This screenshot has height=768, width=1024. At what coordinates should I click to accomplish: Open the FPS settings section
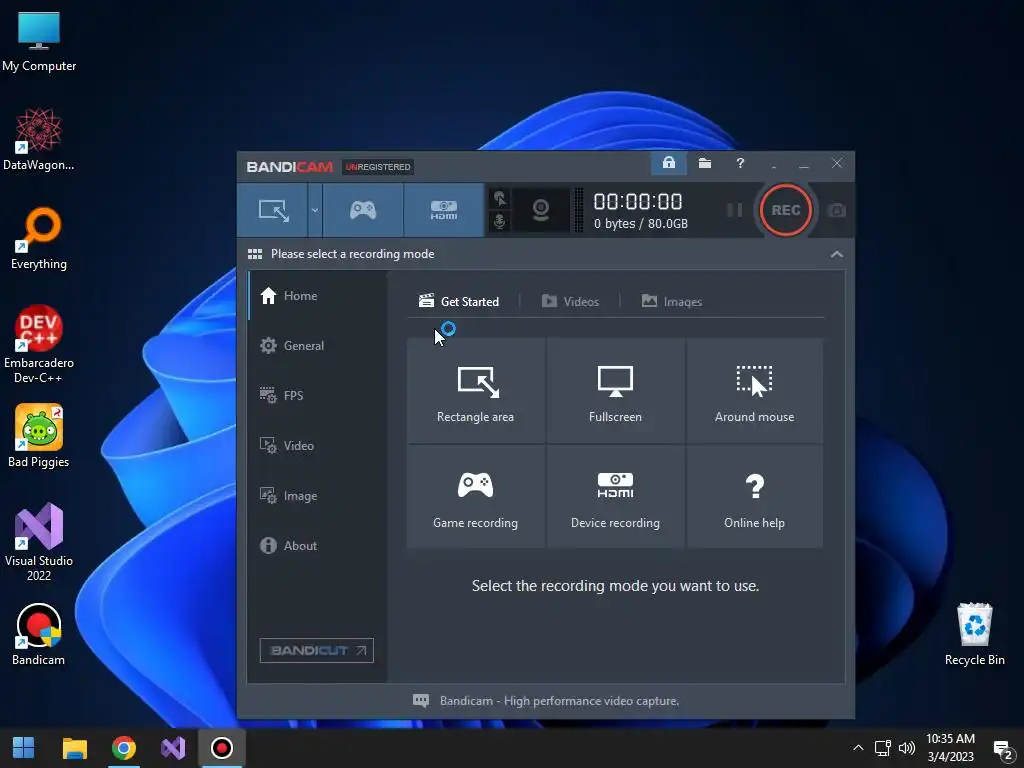[317, 396]
